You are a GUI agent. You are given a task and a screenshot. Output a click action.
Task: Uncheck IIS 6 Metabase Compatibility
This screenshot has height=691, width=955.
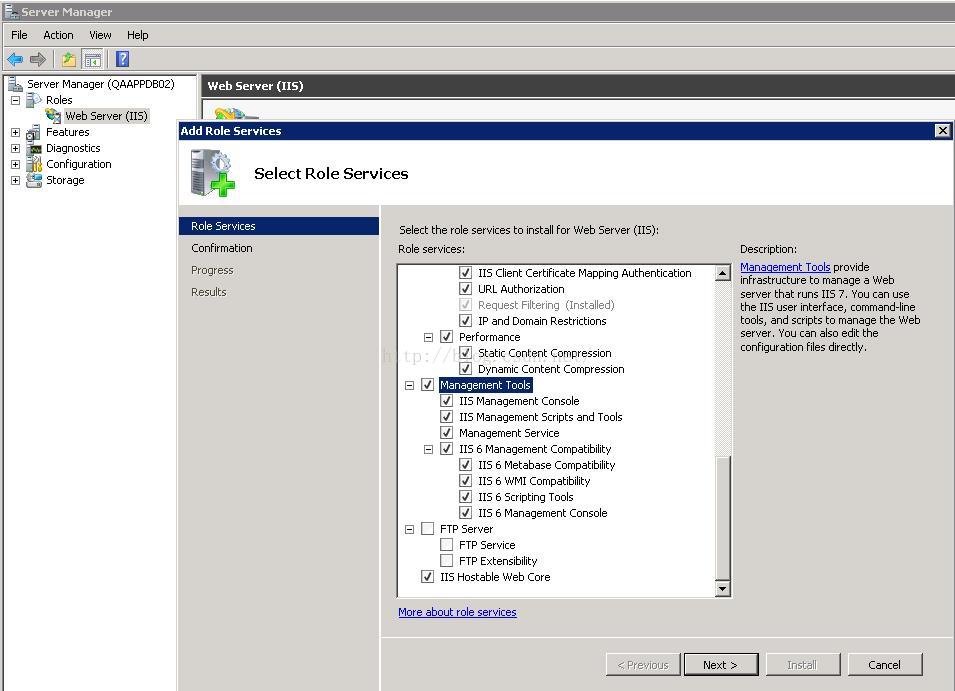click(x=465, y=465)
